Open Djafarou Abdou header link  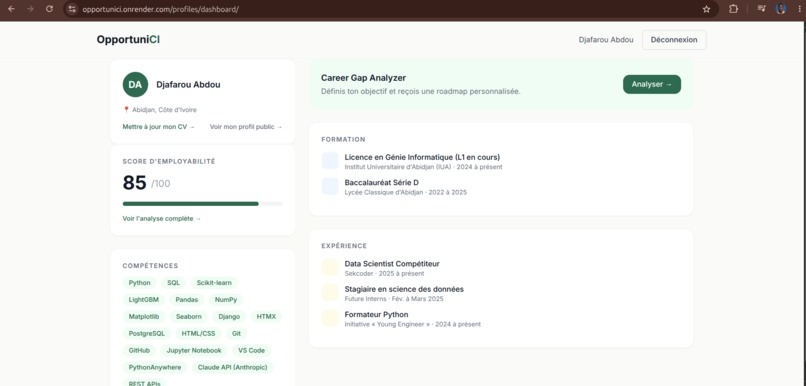pos(606,40)
